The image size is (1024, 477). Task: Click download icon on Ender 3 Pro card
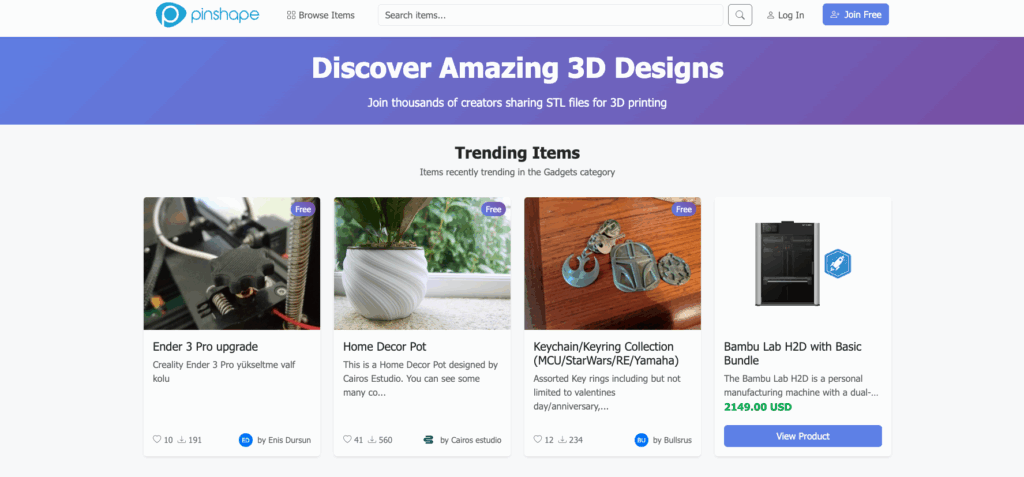[182, 439]
